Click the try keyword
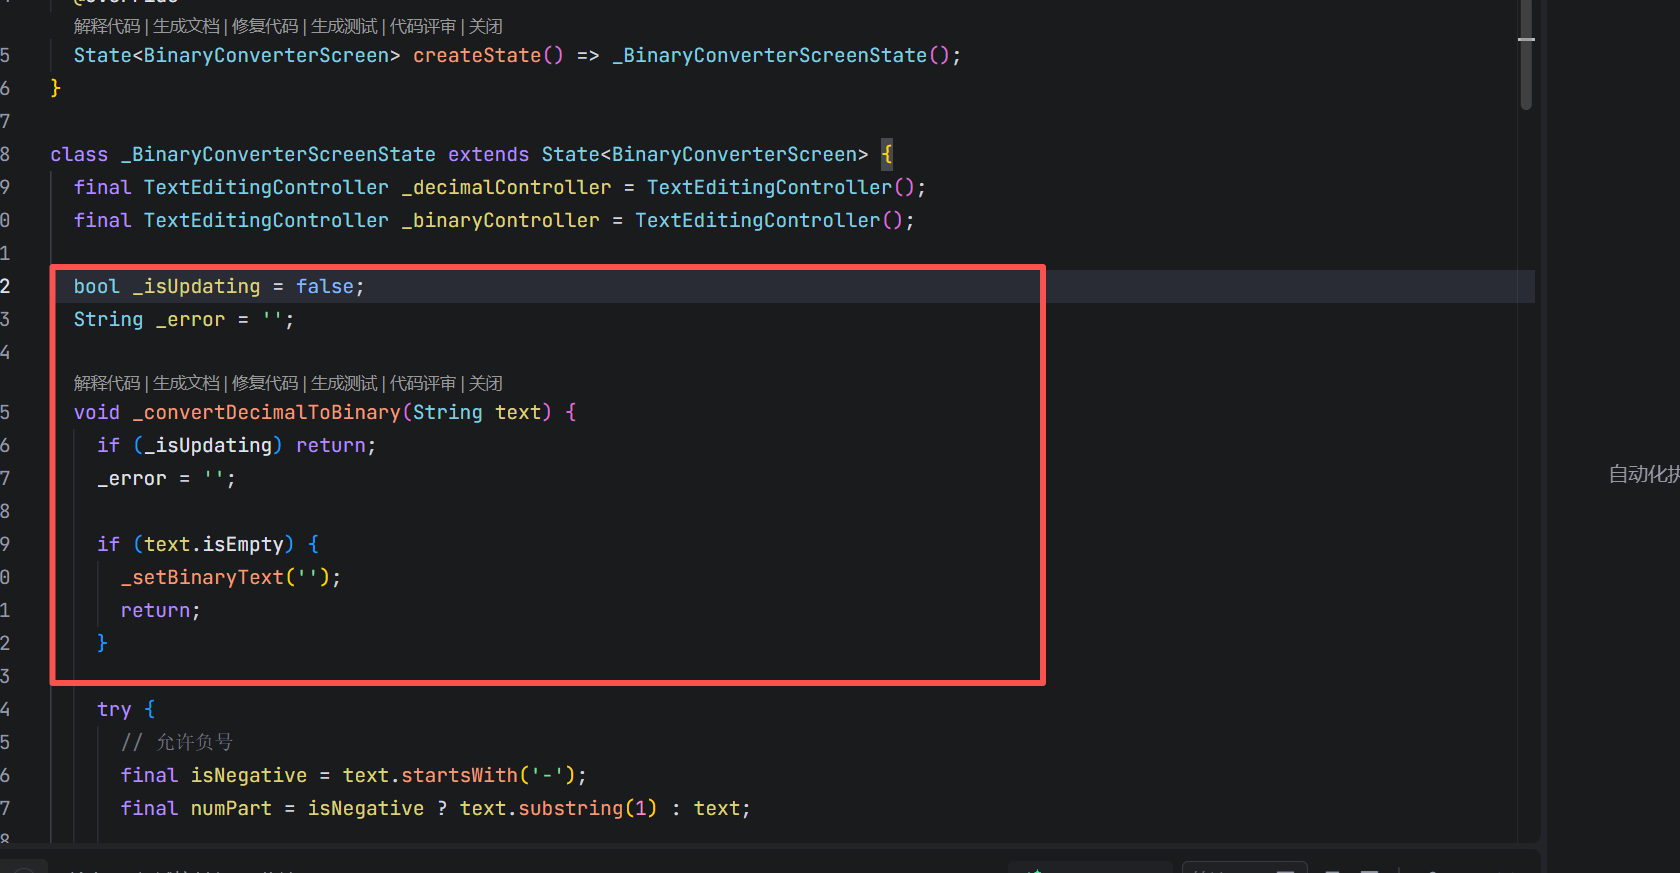Image resolution: width=1680 pixels, height=873 pixels. tap(114, 709)
